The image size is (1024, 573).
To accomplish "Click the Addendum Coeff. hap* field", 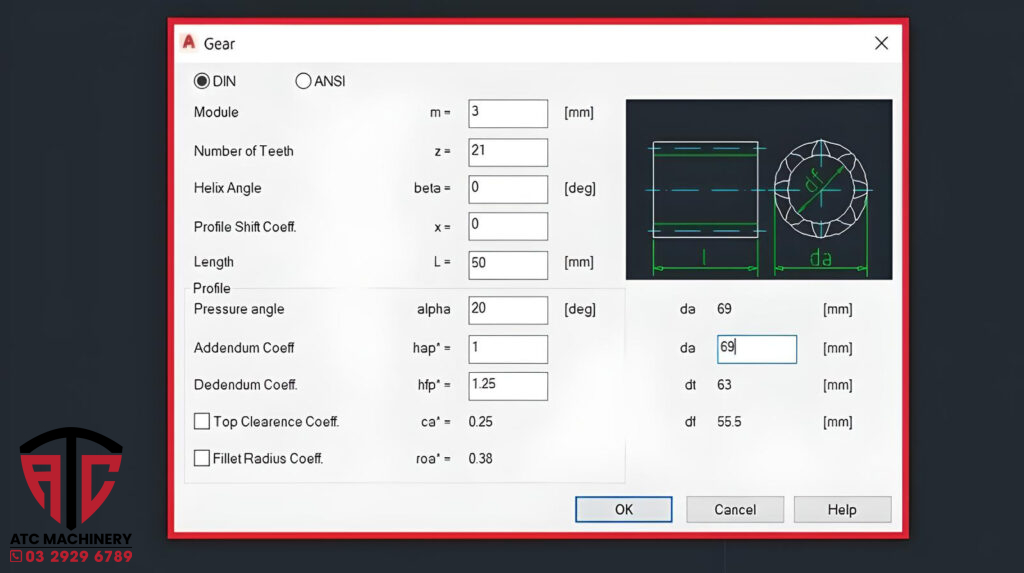I will pyautogui.click(x=507, y=349).
